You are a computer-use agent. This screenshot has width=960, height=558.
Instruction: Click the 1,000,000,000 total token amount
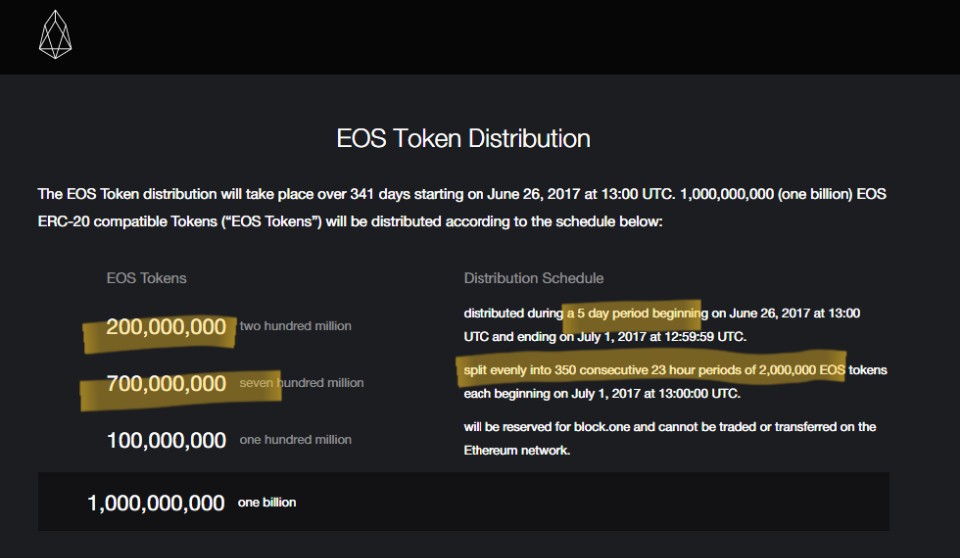point(156,503)
